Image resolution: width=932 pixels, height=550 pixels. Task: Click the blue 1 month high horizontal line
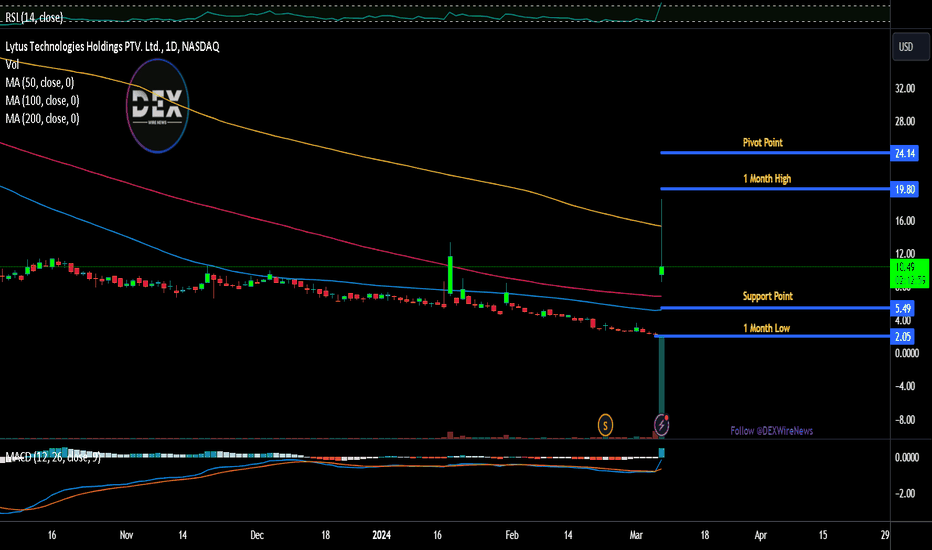coord(774,189)
